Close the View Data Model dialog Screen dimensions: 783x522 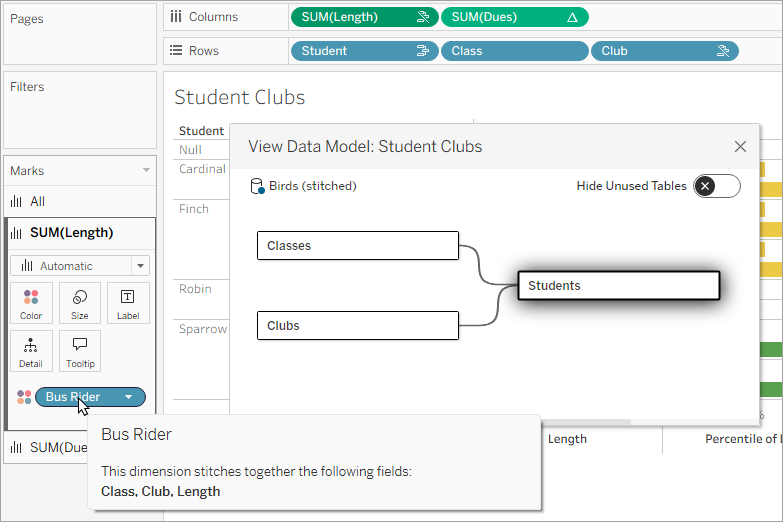coord(740,147)
